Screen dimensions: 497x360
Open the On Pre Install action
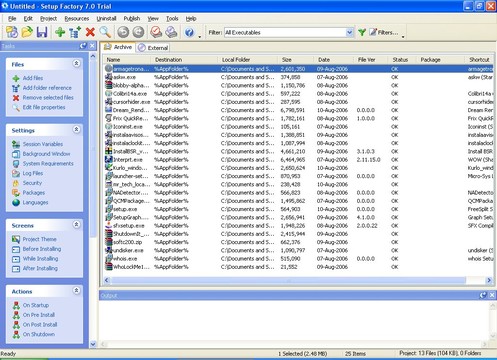click(39, 315)
